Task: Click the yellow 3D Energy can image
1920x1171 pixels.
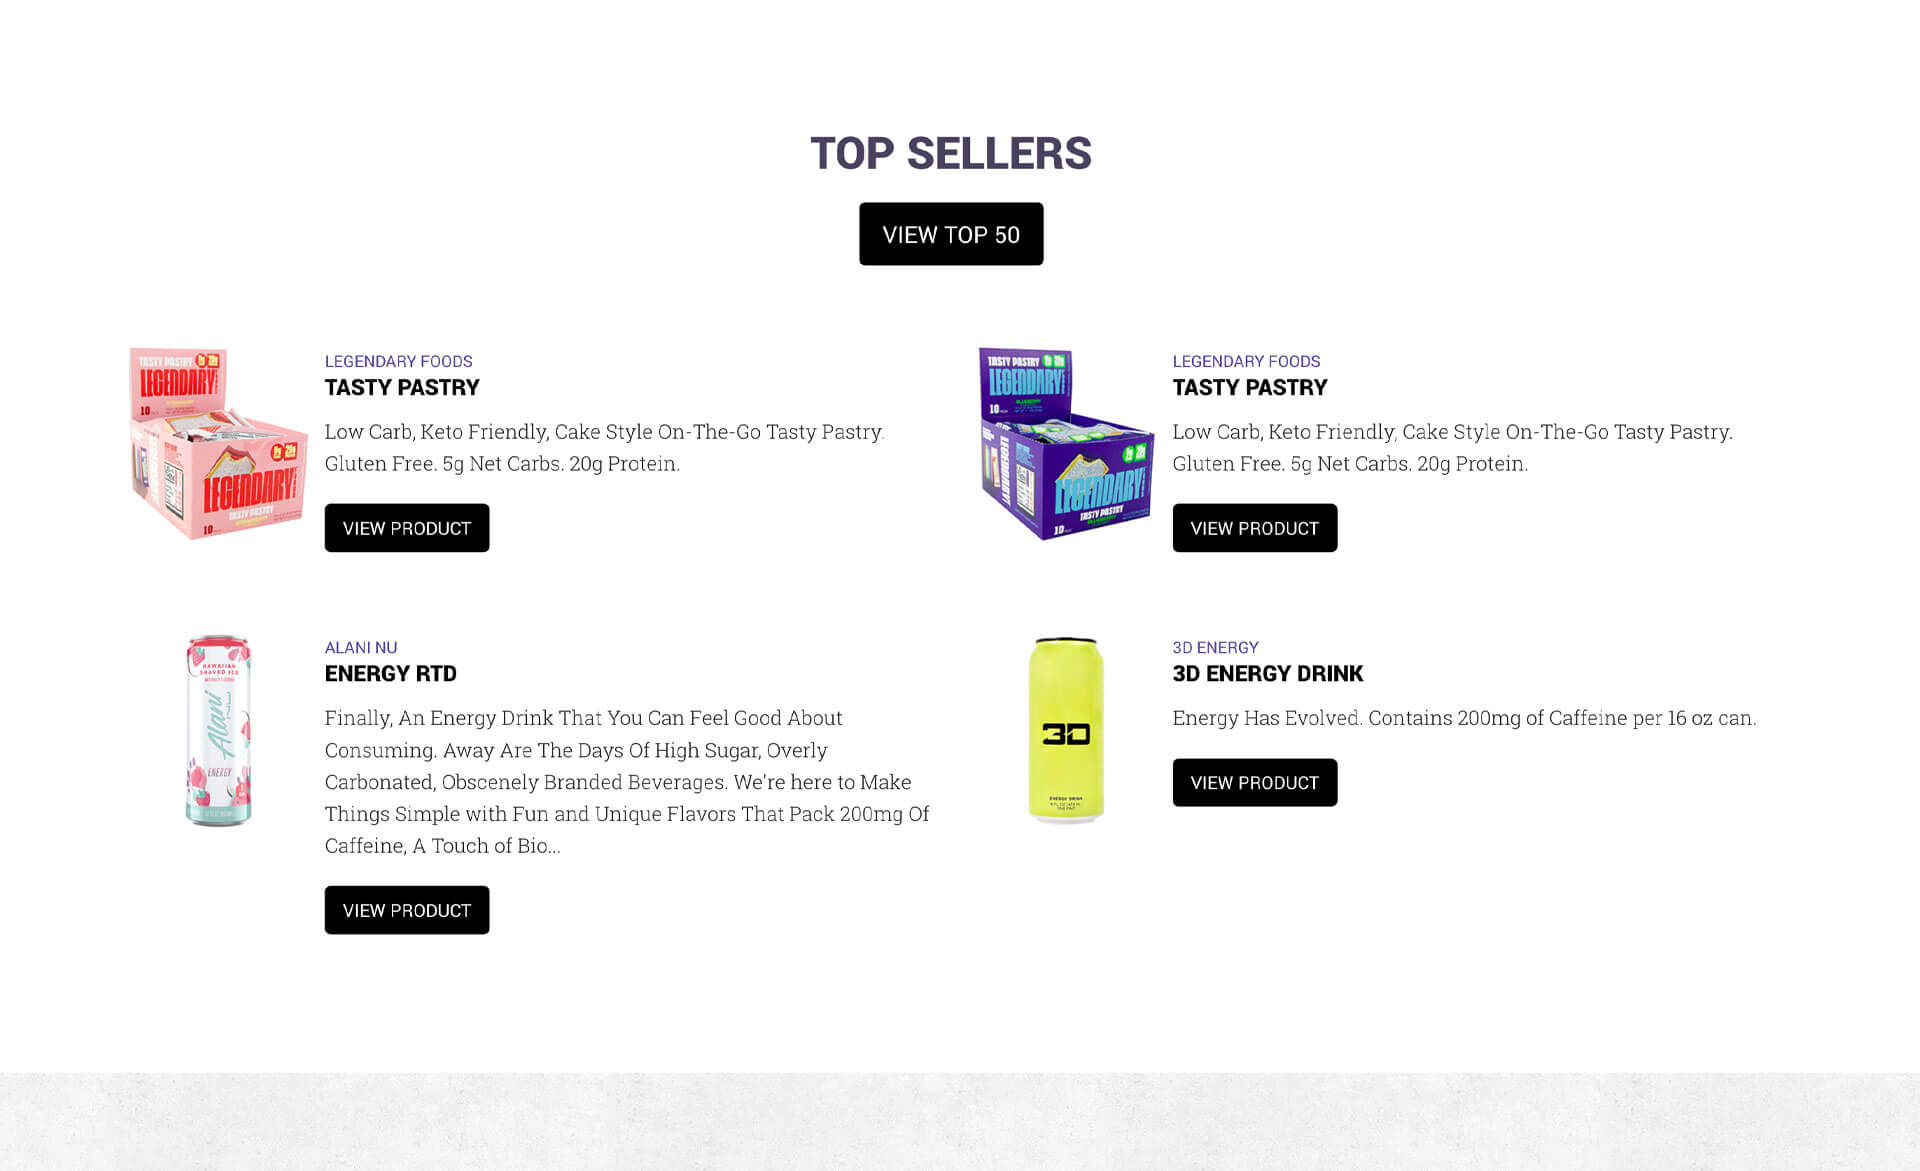Action: (x=1066, y=730)
